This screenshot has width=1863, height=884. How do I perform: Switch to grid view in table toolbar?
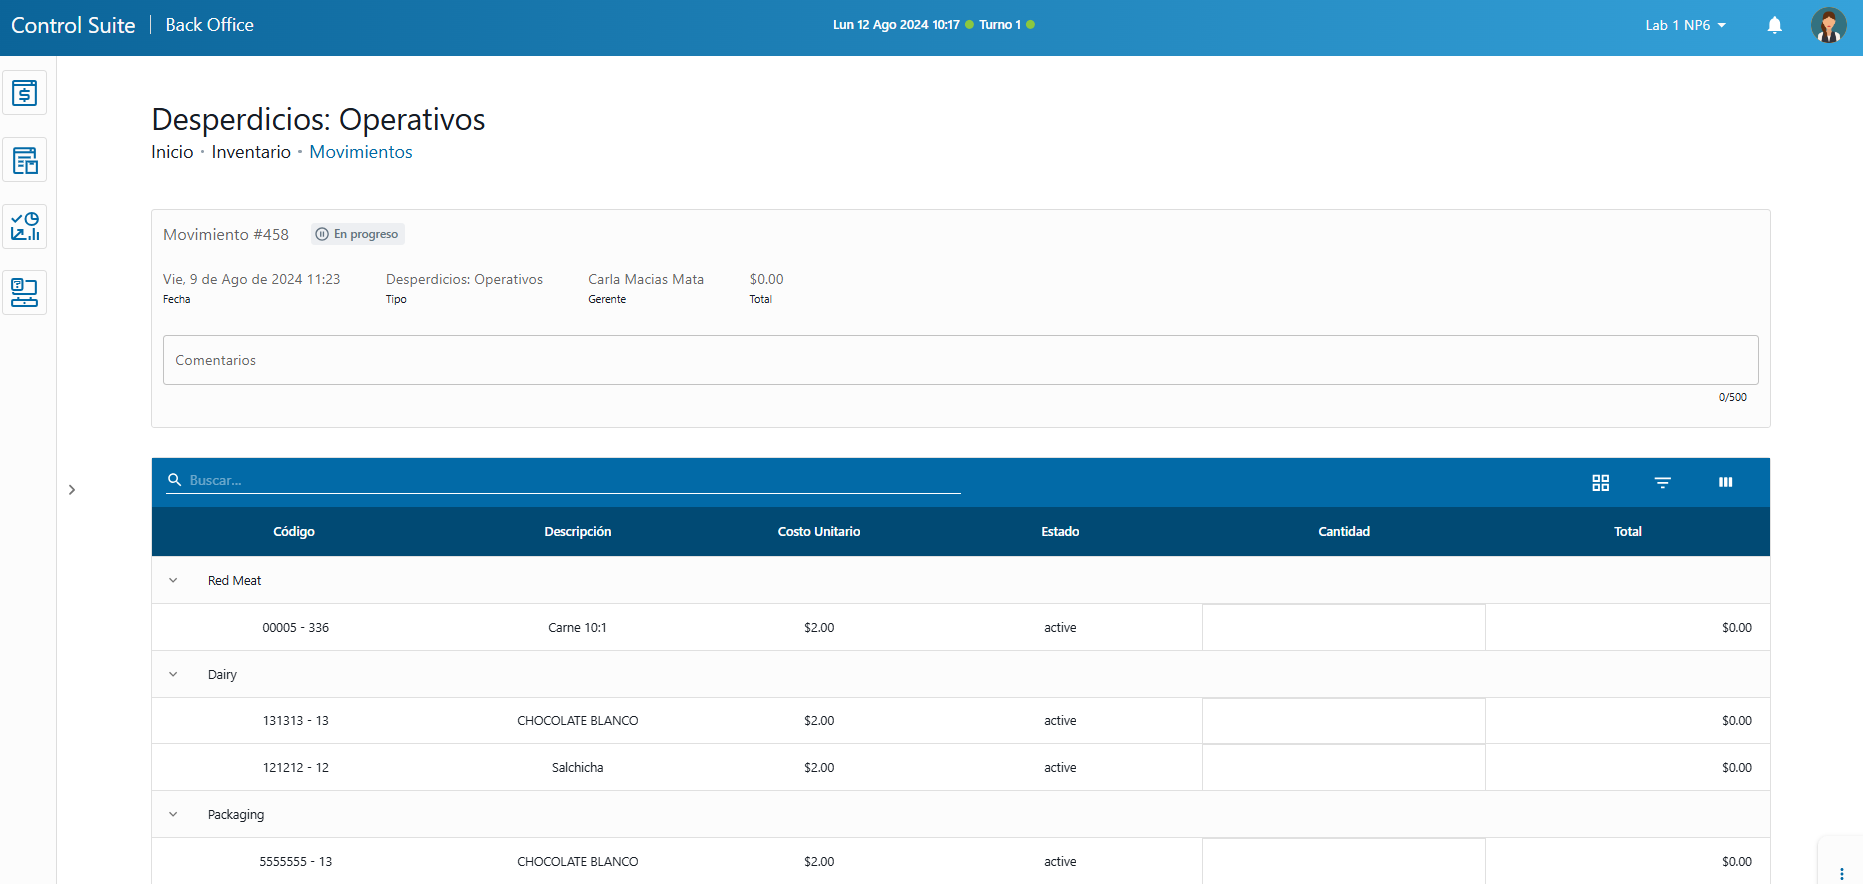[1600, 482]
